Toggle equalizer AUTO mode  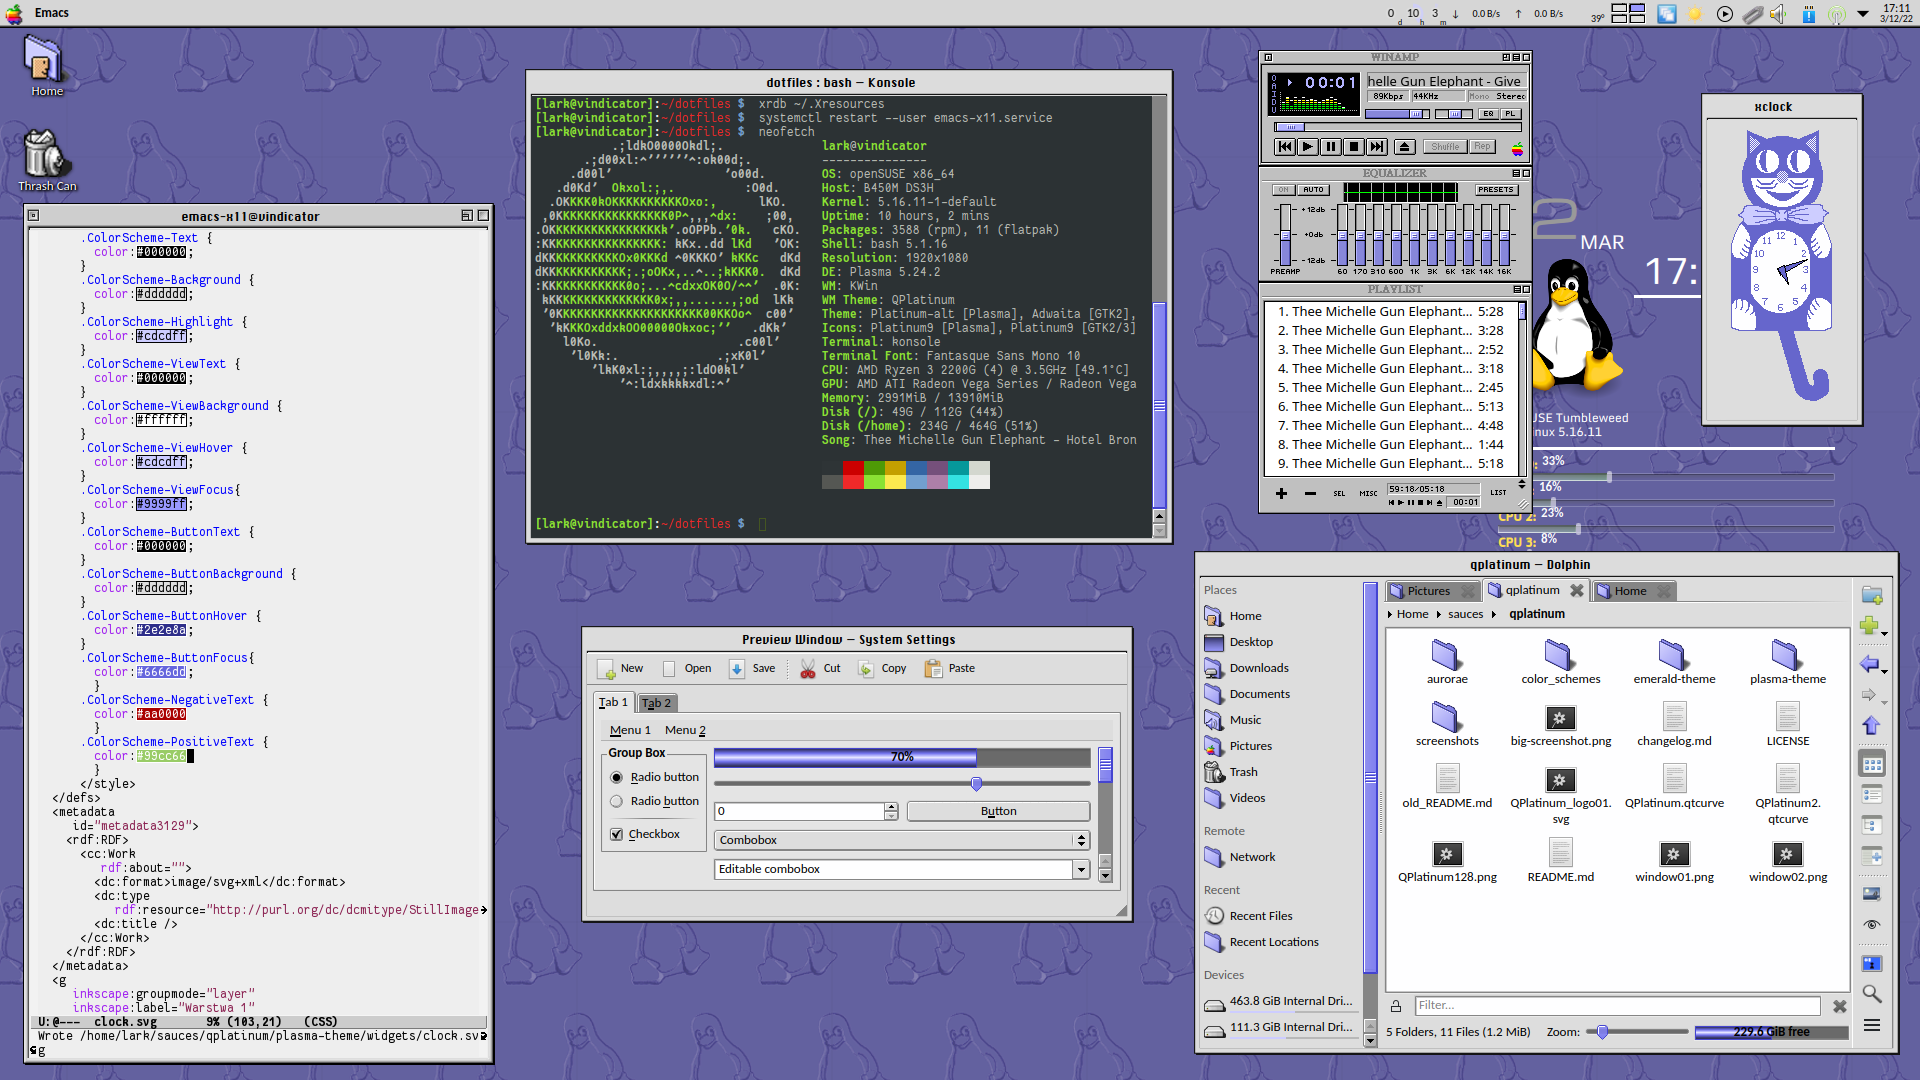[1313, 190]
